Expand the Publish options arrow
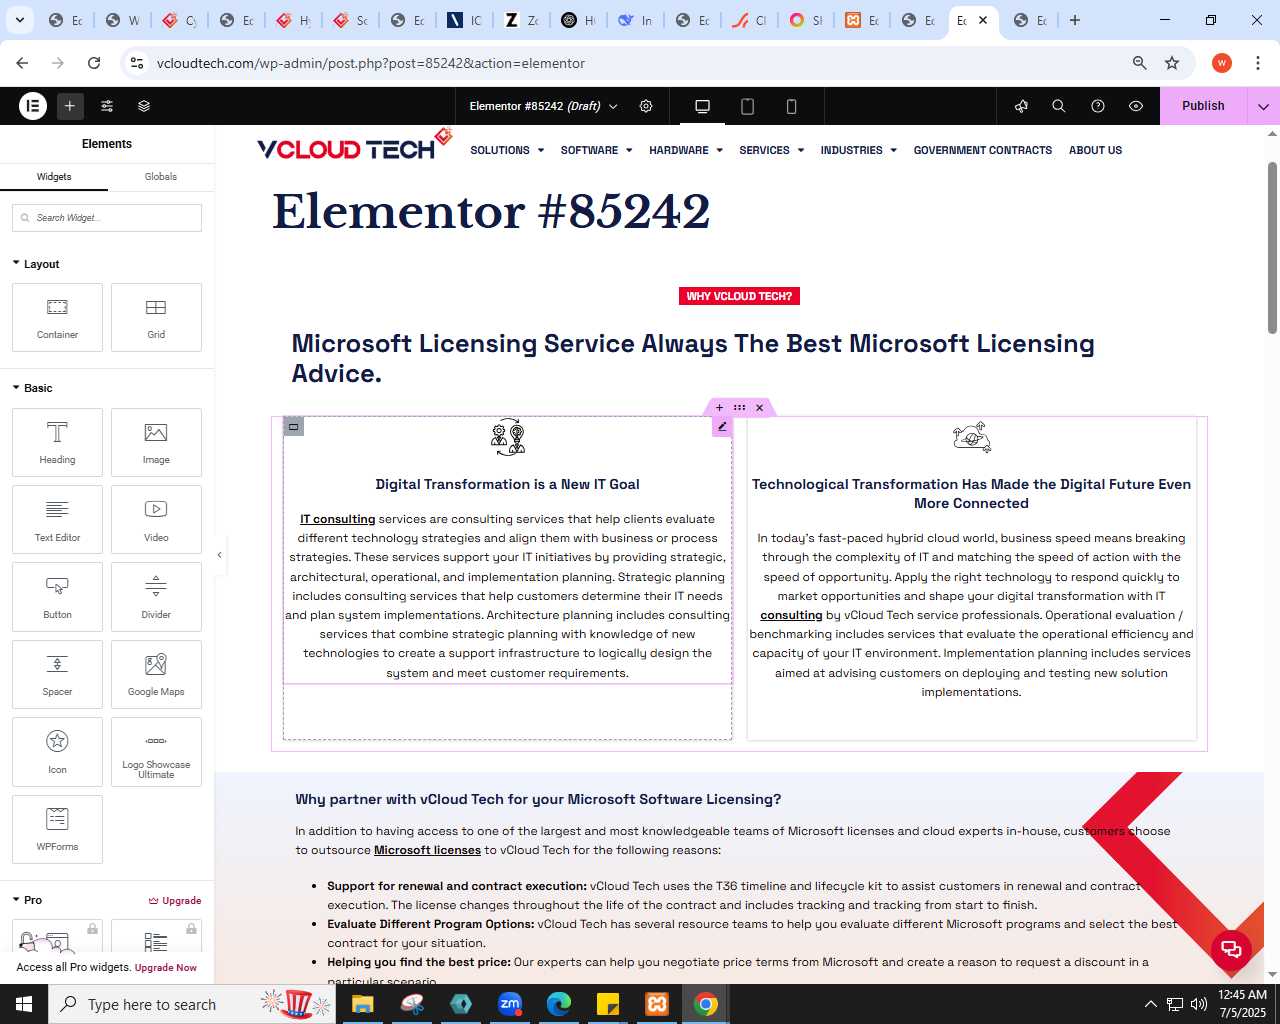 point(1263,106)
